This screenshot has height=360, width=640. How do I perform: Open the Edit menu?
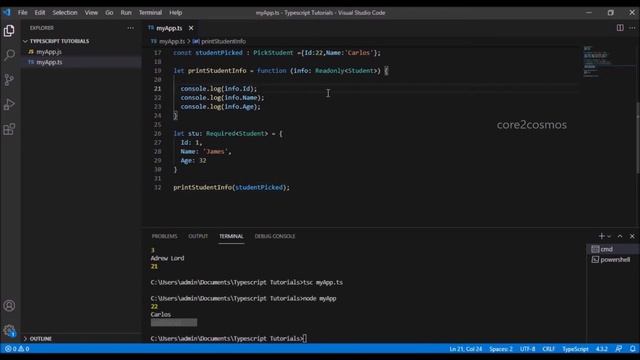click(x=40, y=13)
